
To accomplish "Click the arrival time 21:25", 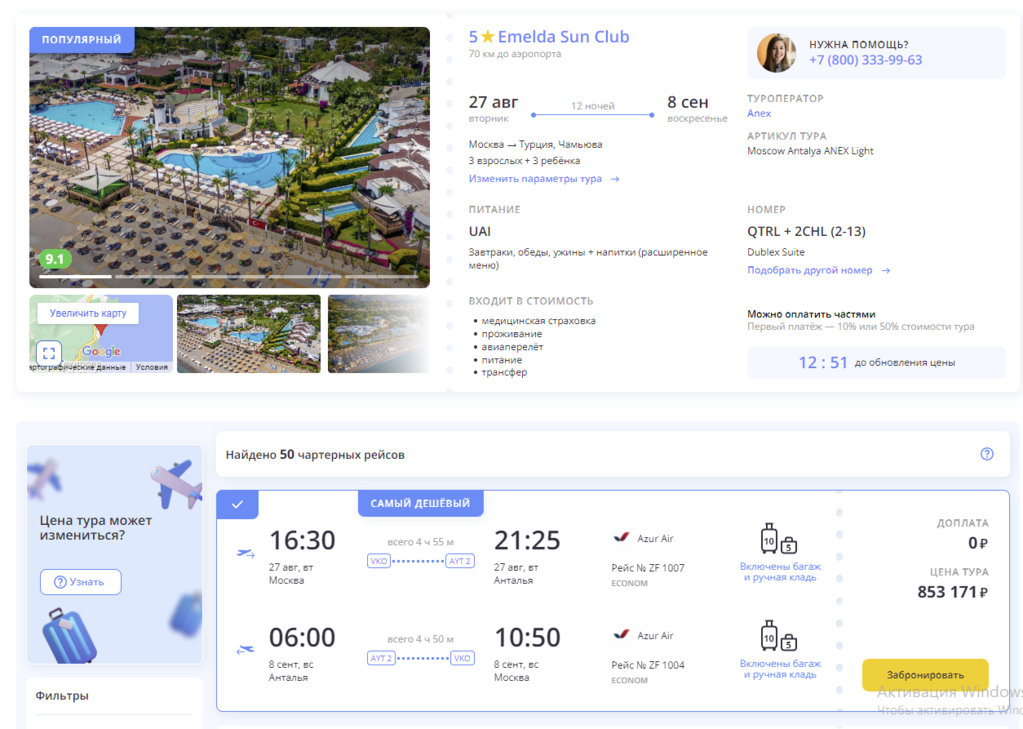I will coord(527,540).
